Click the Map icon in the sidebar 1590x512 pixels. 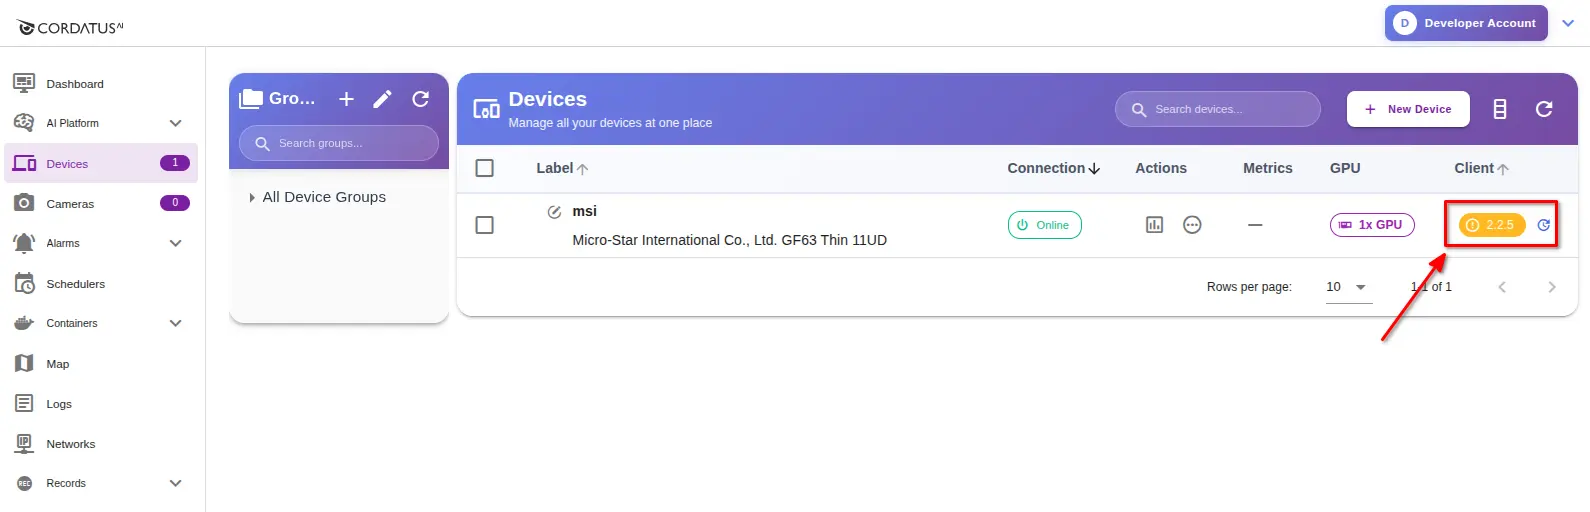(24, 363)
